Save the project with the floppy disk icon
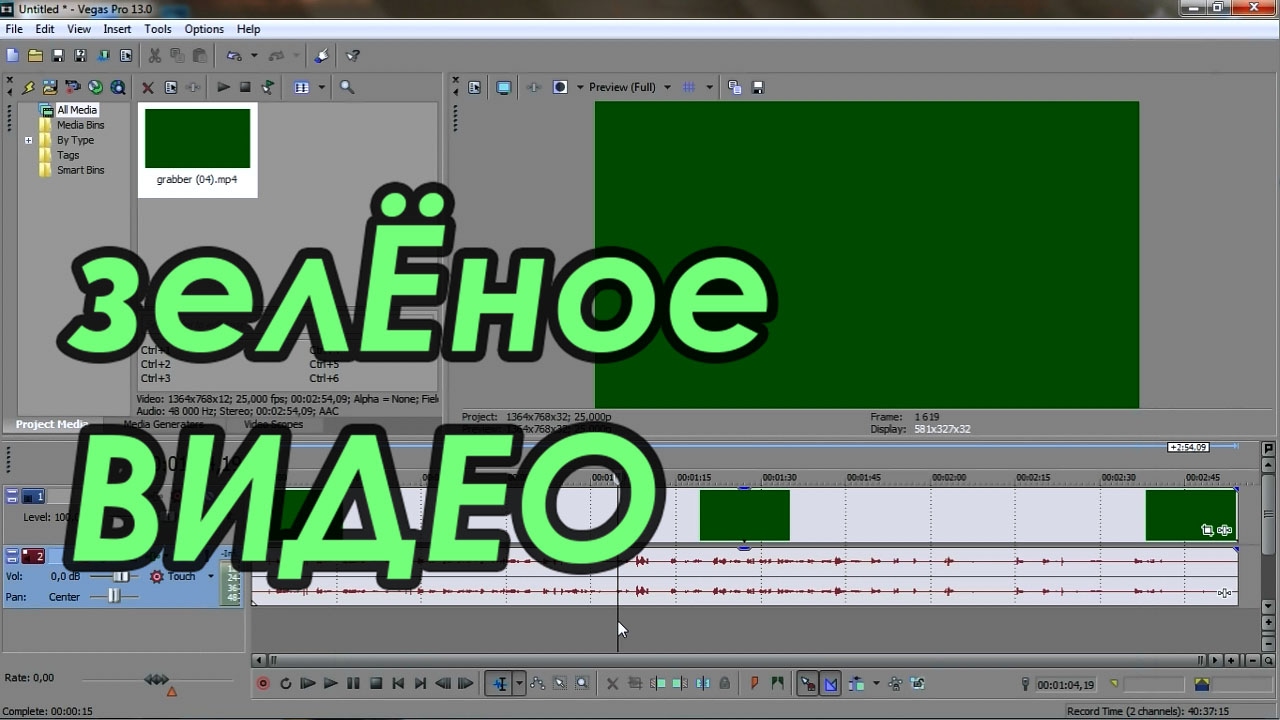1280x720 pixels. point(58,56)
